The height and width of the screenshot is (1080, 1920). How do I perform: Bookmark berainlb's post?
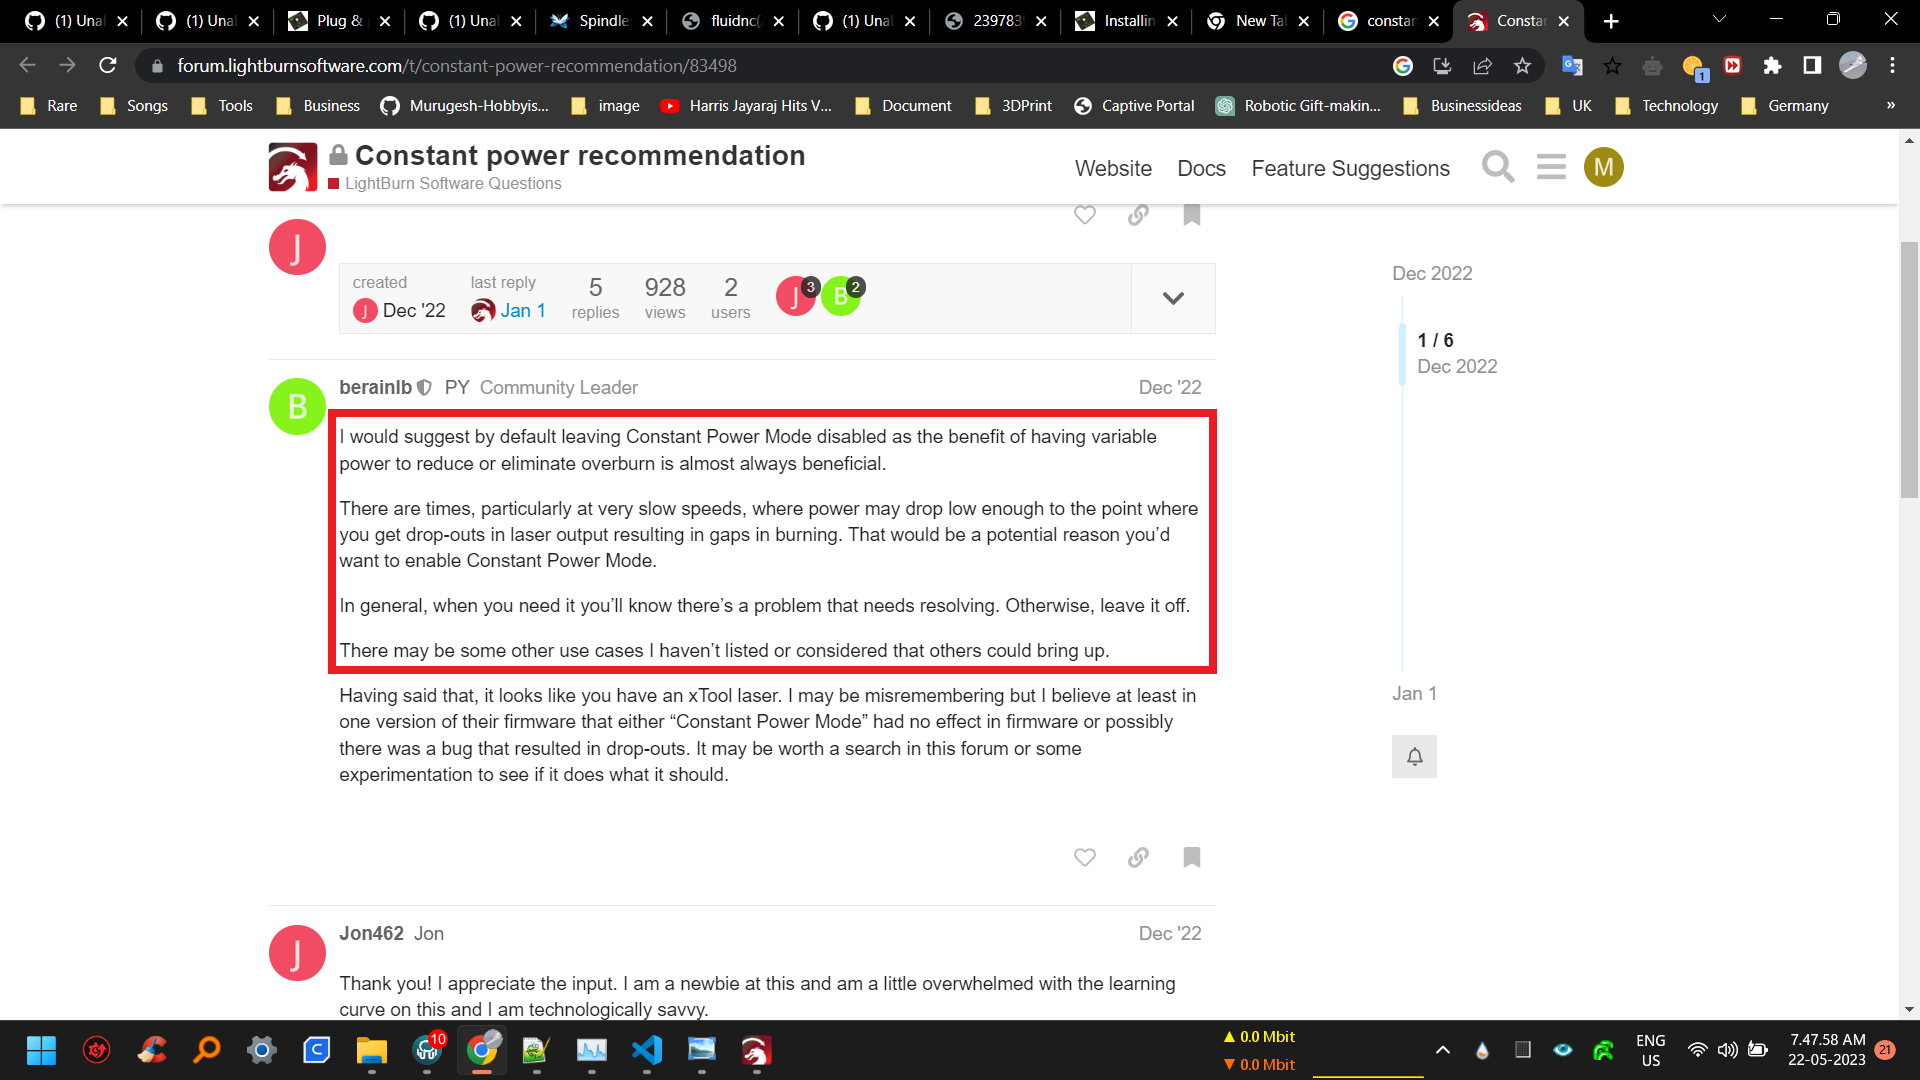click(x=1191, y=857)
